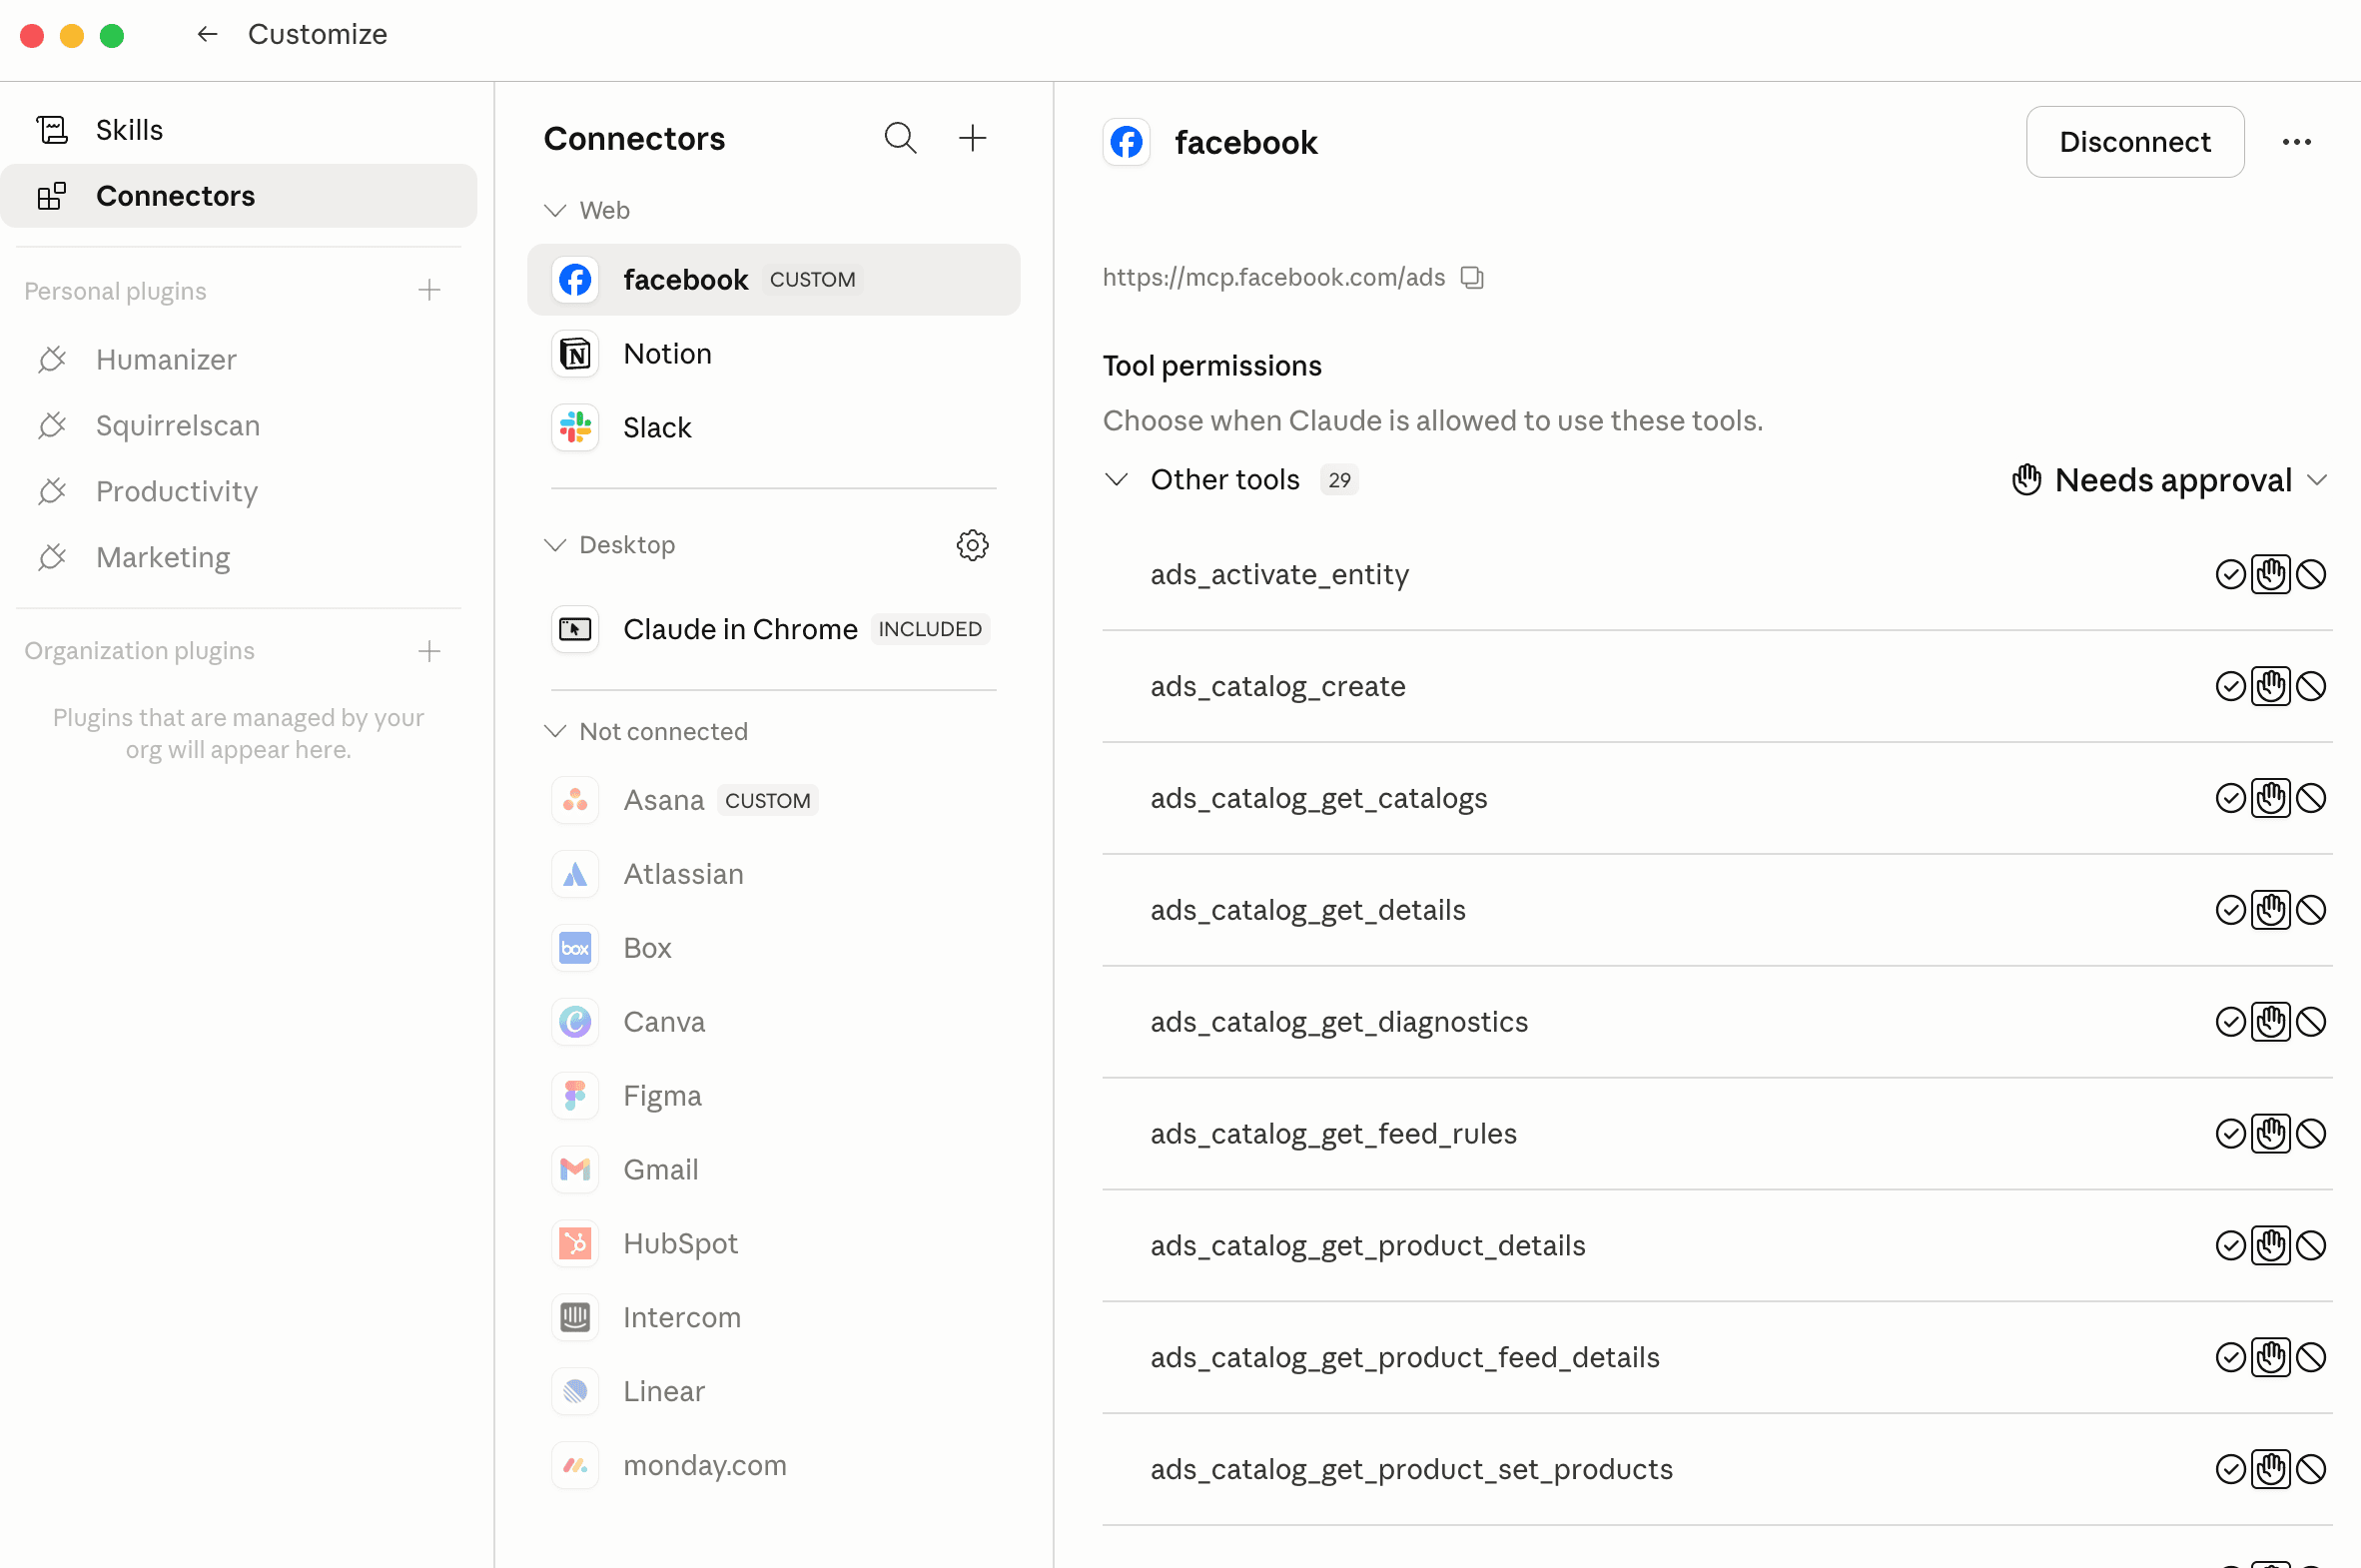
Task: Block the ads_catalog_get_catalogs tool
Action: click(2310, 799)
